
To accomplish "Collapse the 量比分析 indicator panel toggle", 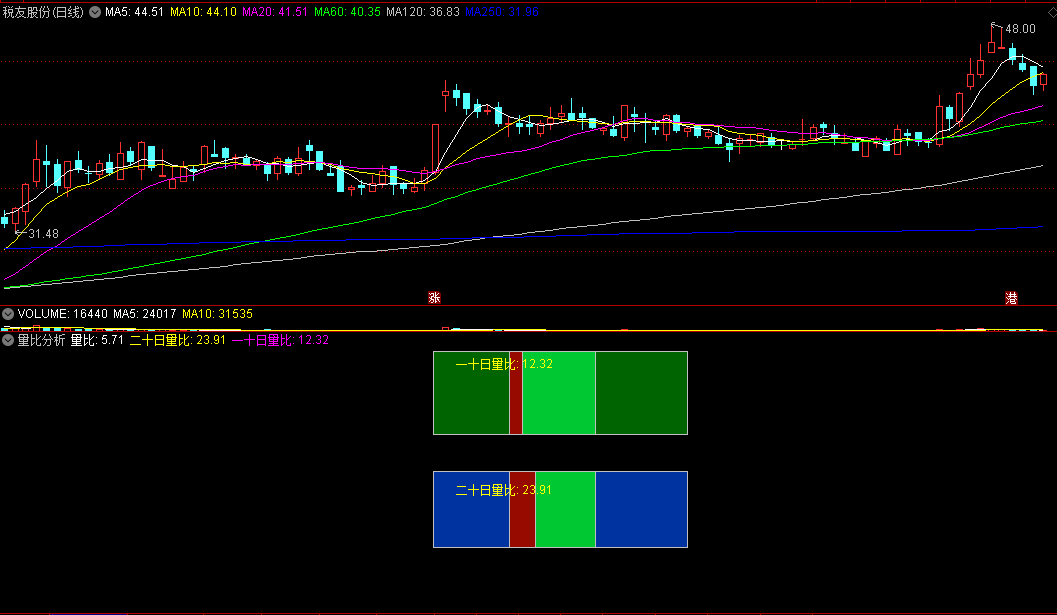I will click(x=8, y=341).
